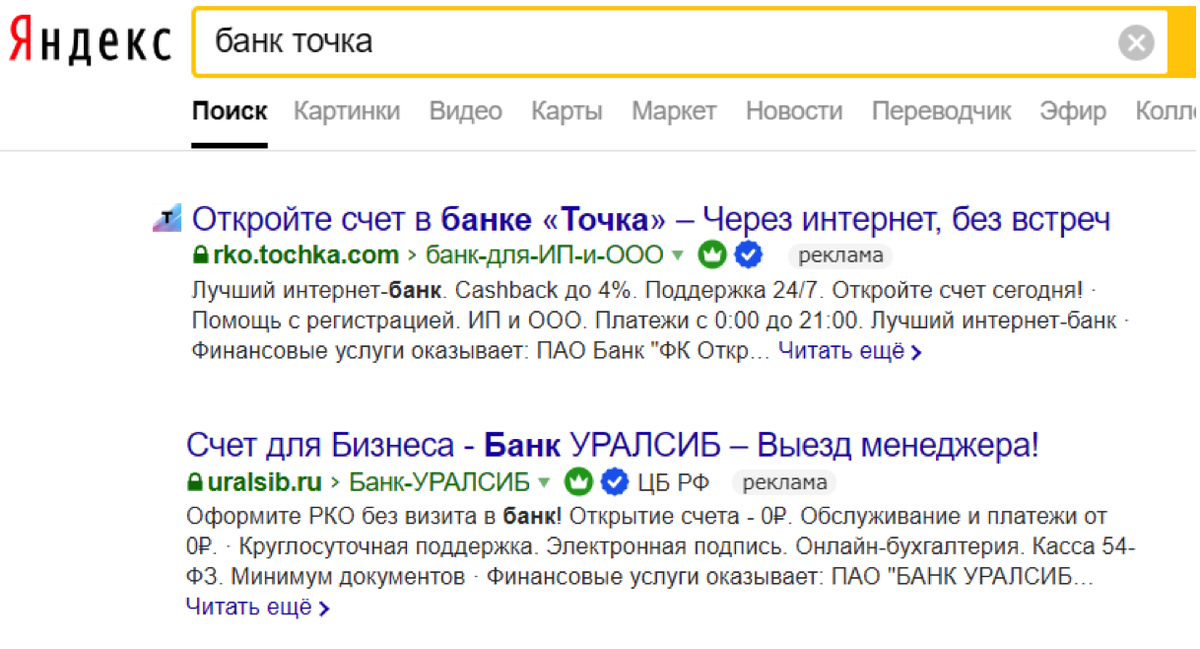This screenshot has height=649, width=1200.
Task: Switch to the Видео tab
Action: click(465, 111)
